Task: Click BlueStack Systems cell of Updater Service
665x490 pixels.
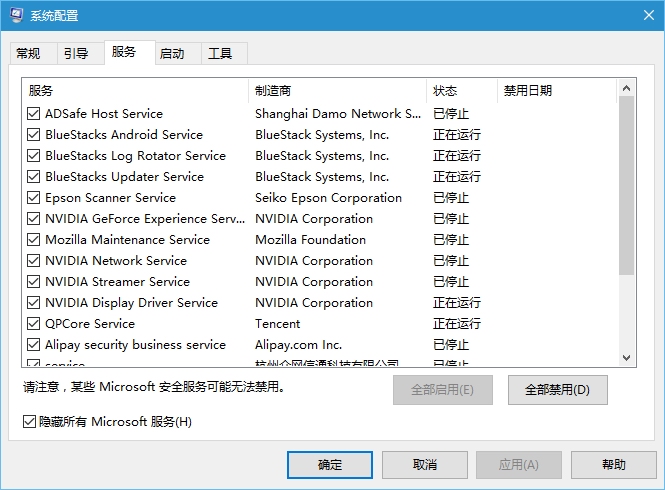Action: [x=322, y=176]
